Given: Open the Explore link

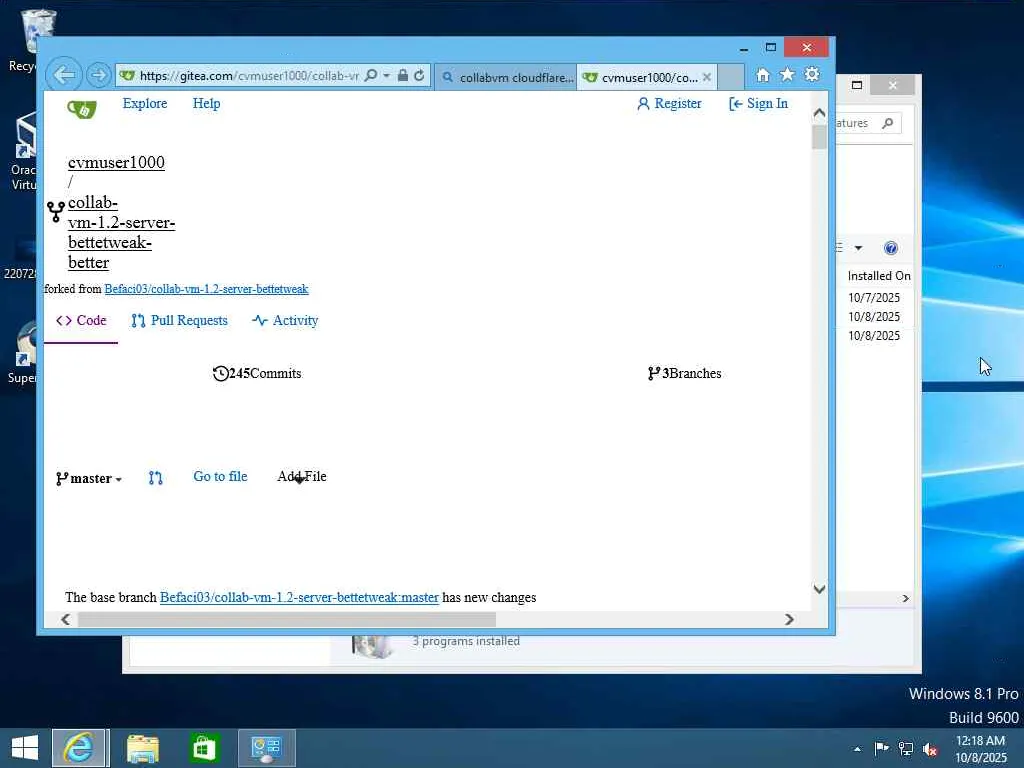Looking at the screenshot, I should tap(145, 103).
